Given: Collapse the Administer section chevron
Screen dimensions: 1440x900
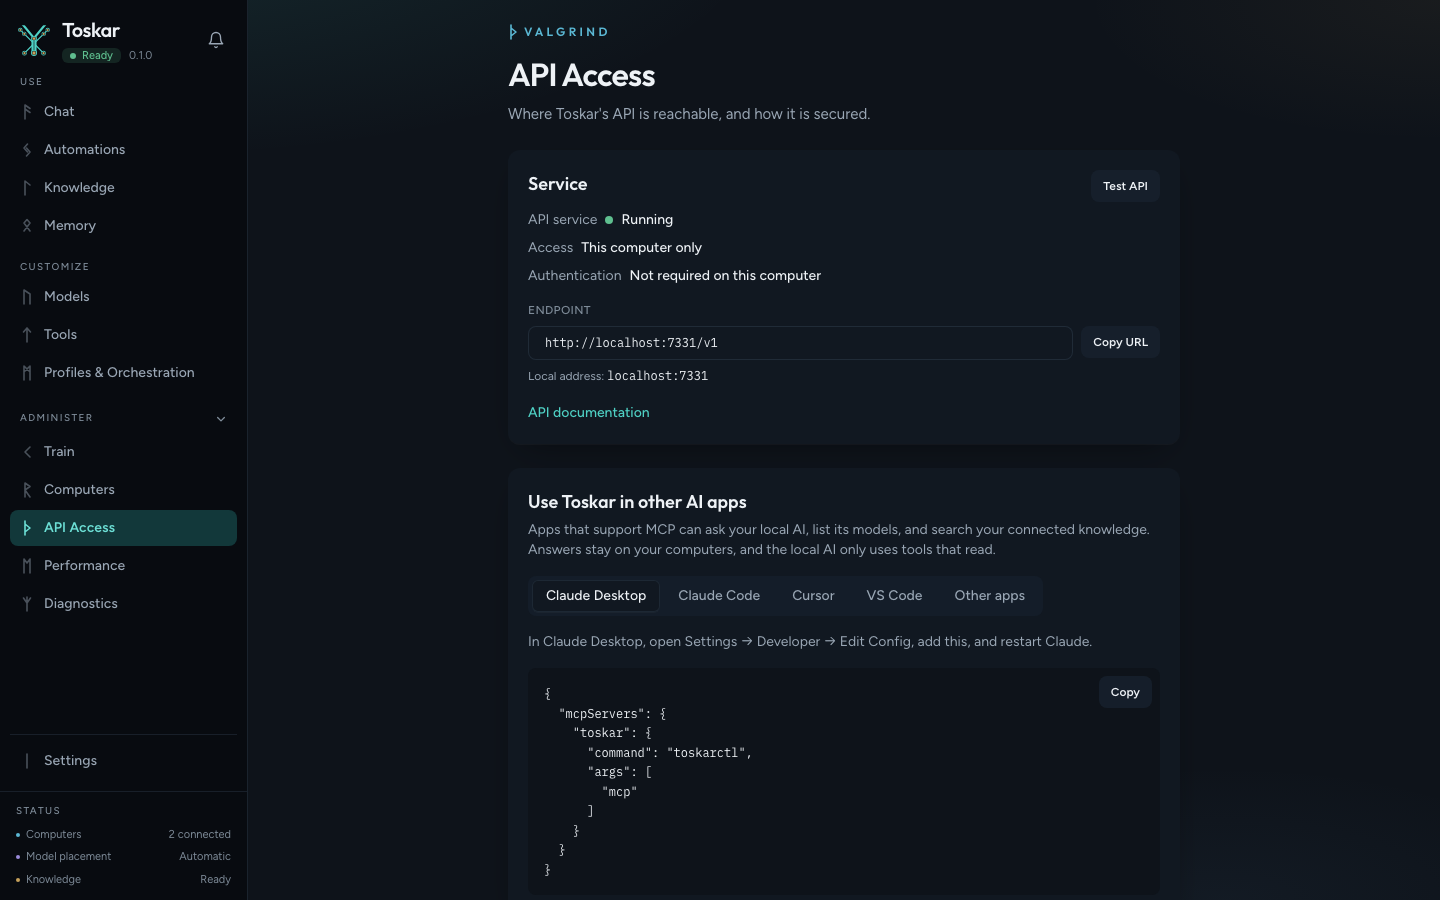Looking at the screenshot, I should pos(221,419).
